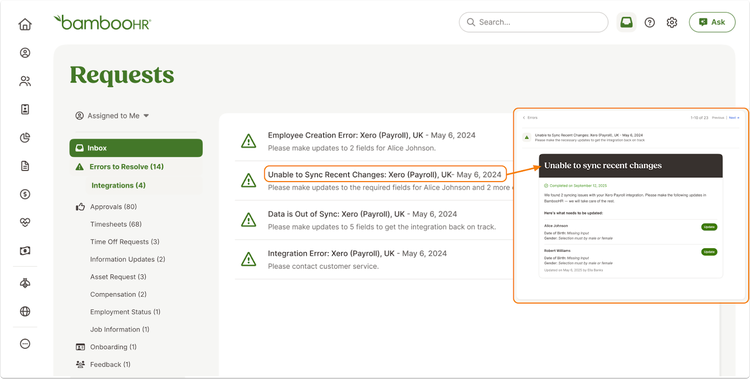Viewport: 750px width, 379px height.
Task: Open My Info profile icon in sidebar
Action: click(25, 53)
